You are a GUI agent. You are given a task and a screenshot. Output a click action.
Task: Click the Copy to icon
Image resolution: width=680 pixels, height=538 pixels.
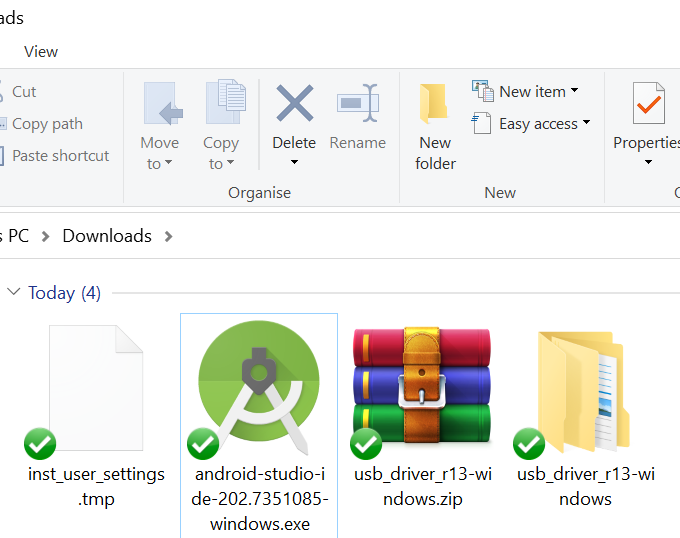click(226, 102)
